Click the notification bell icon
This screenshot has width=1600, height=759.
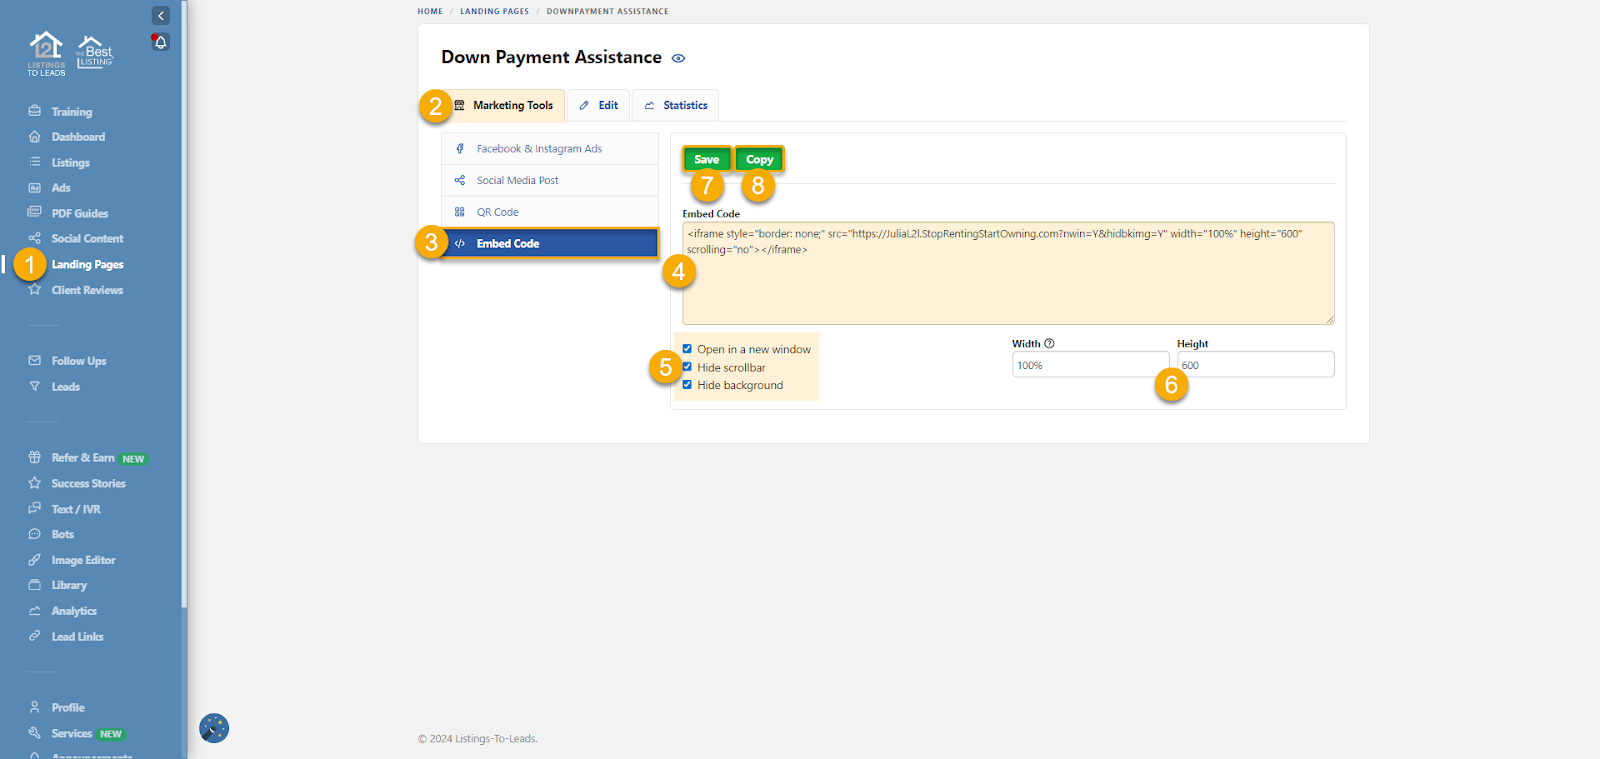tap(160, 42)
